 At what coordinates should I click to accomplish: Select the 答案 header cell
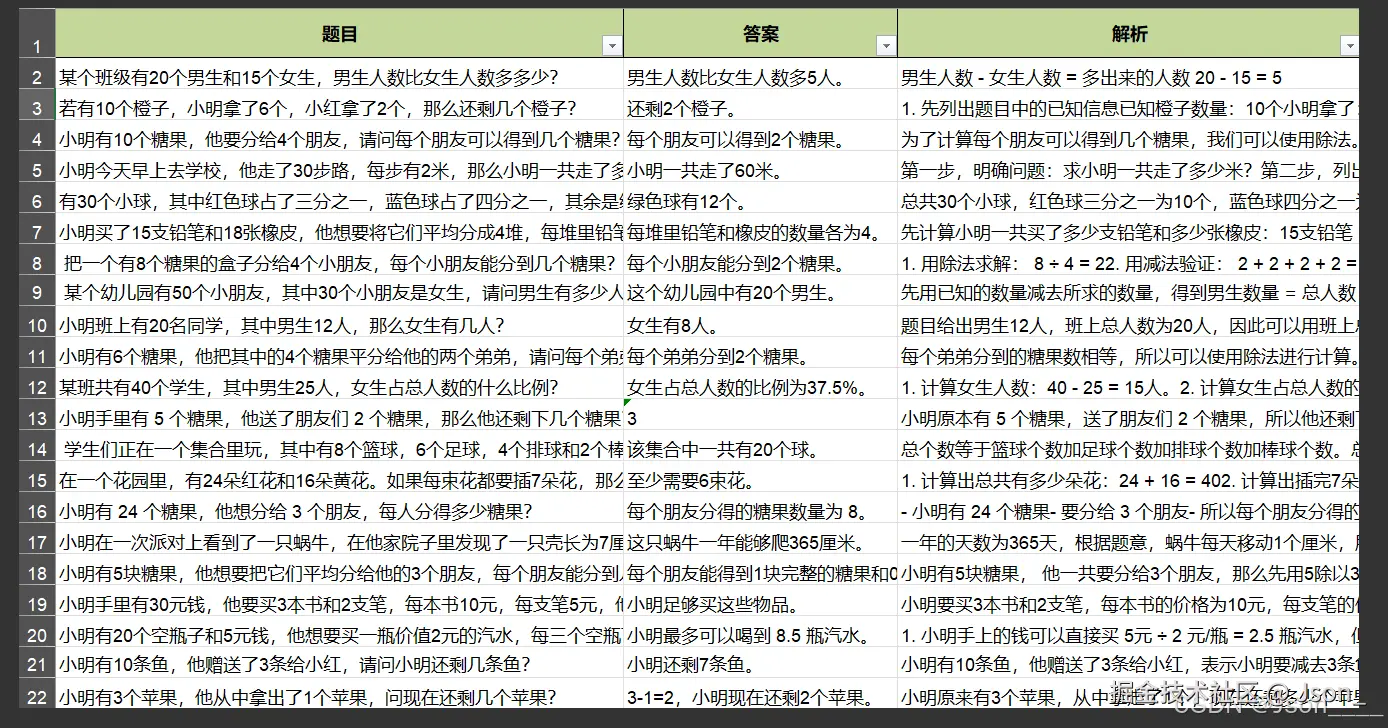760,33
